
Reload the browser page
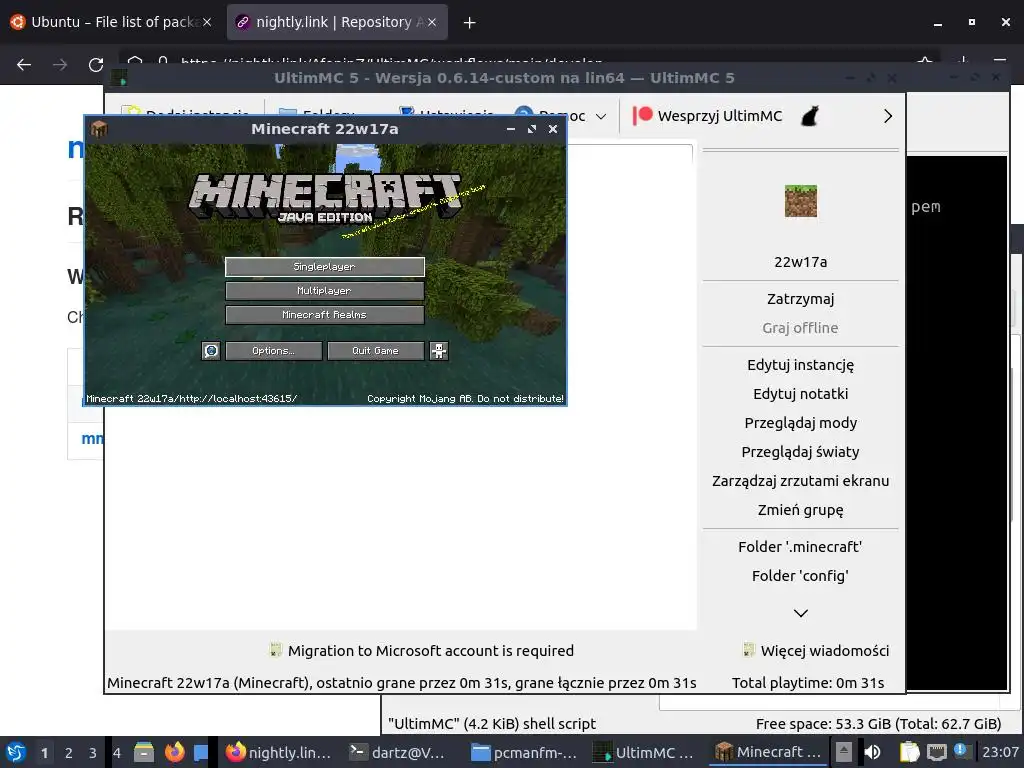tap(96, 65)
